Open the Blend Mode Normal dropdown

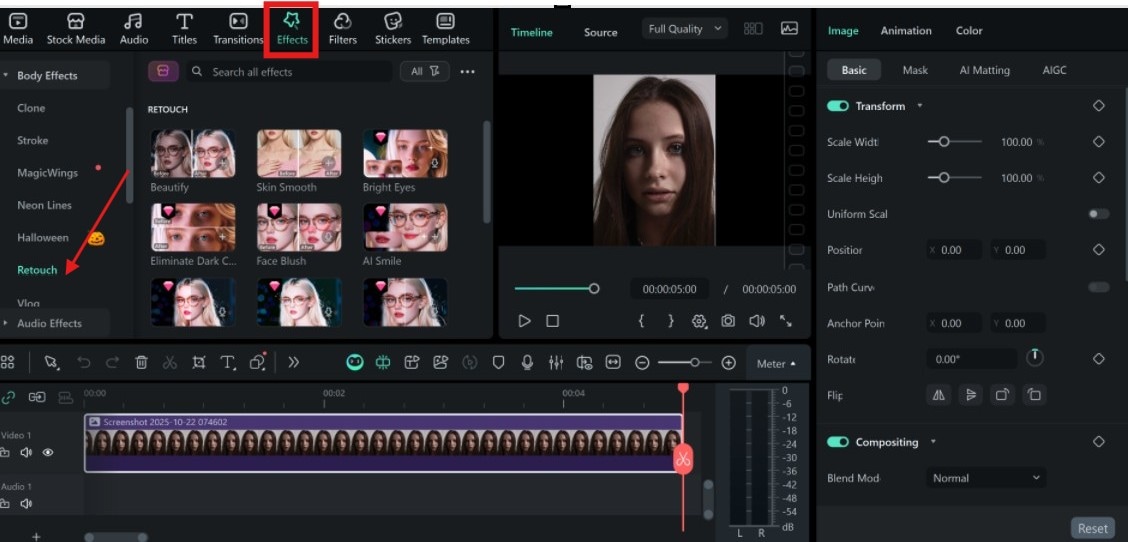coord(986,478)
